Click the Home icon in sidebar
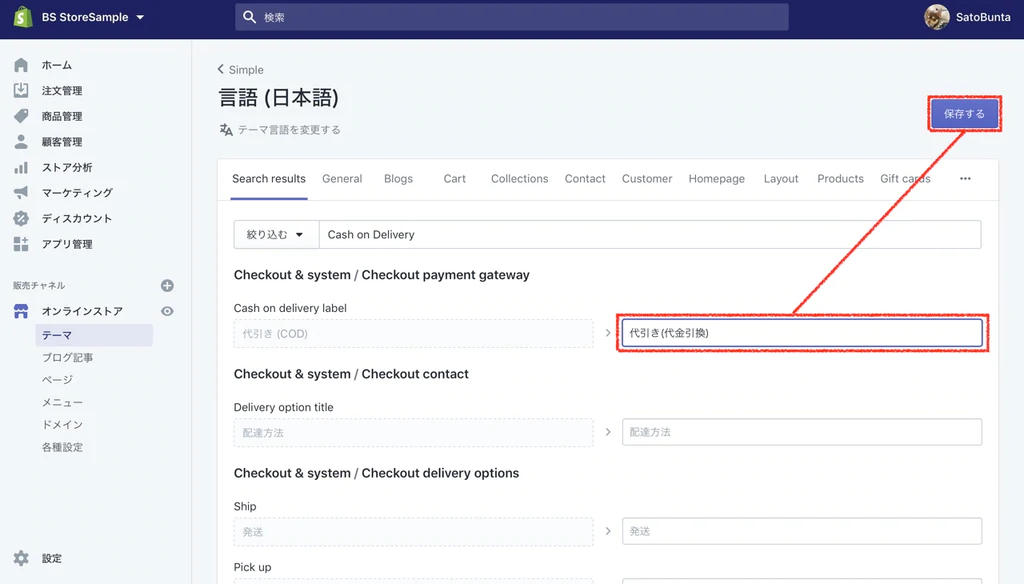The width and height of the screenshot is (1024, 584). (x=21, y=65)
